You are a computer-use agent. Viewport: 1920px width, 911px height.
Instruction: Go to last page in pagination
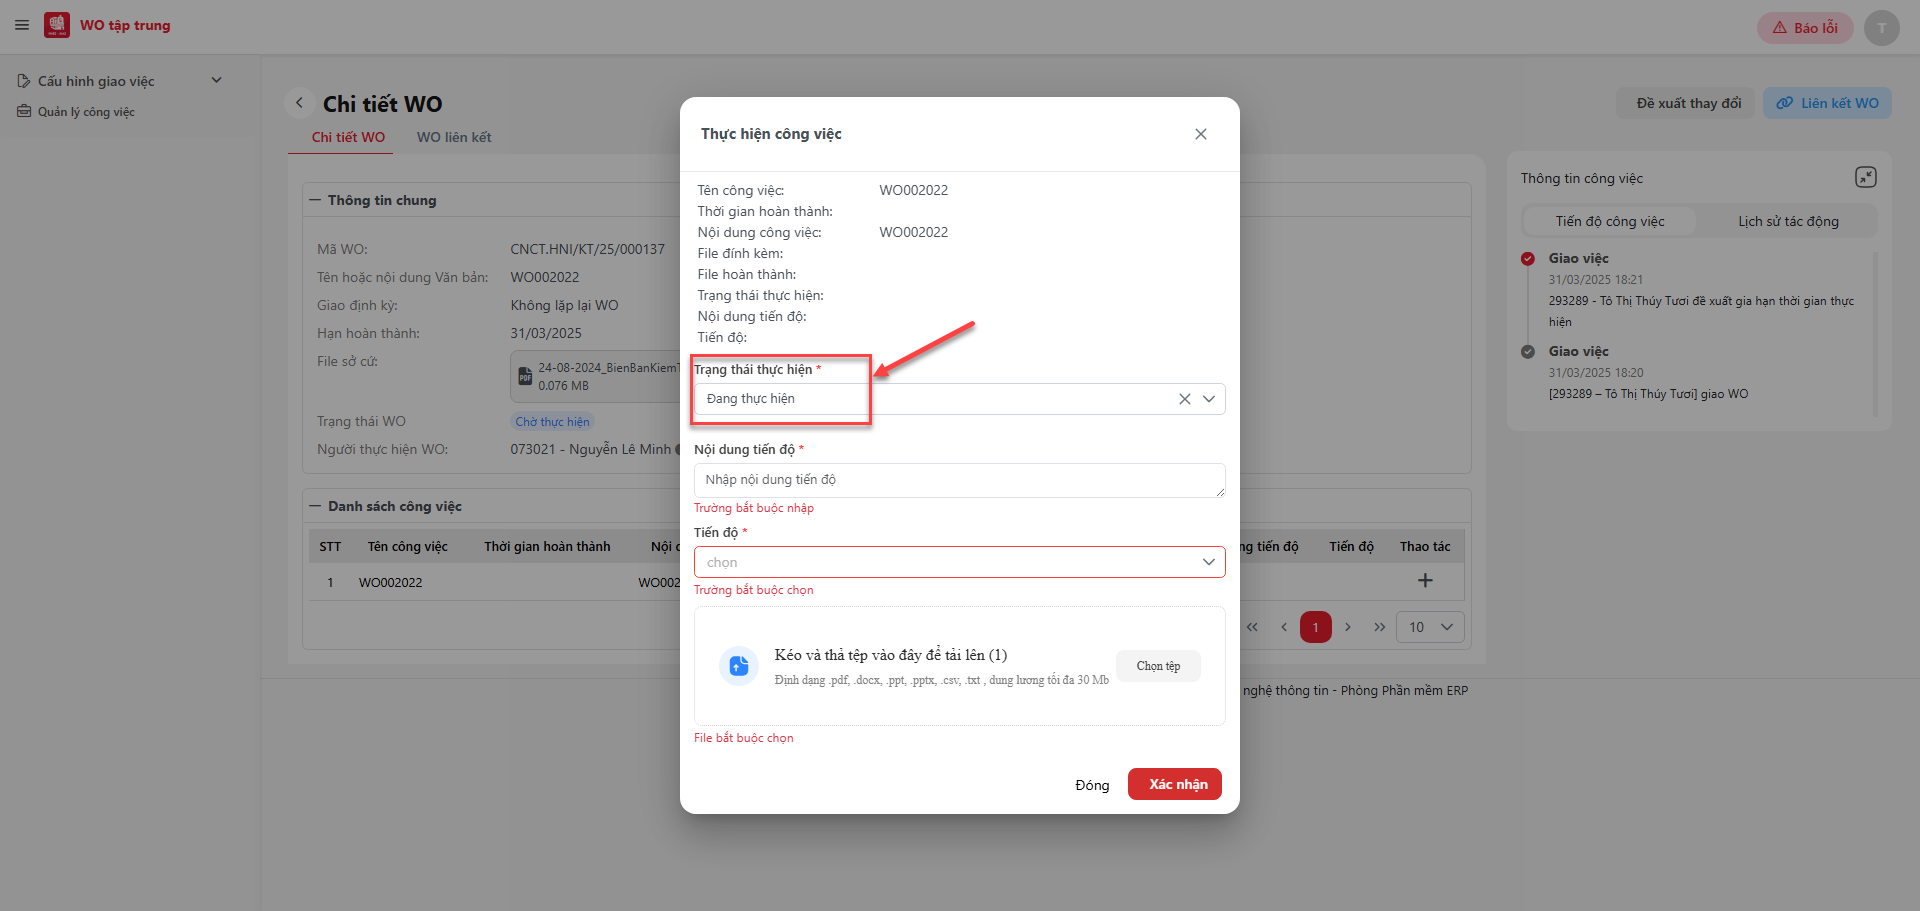[1380, 627]
